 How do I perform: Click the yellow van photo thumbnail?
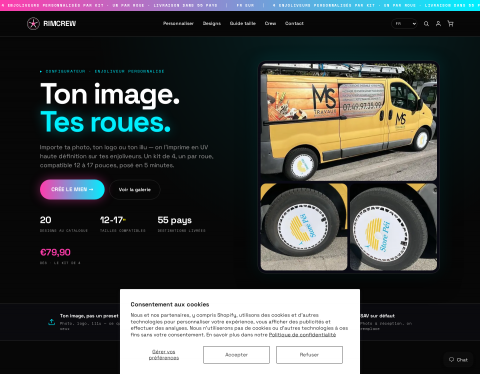[x=349, y=122]
